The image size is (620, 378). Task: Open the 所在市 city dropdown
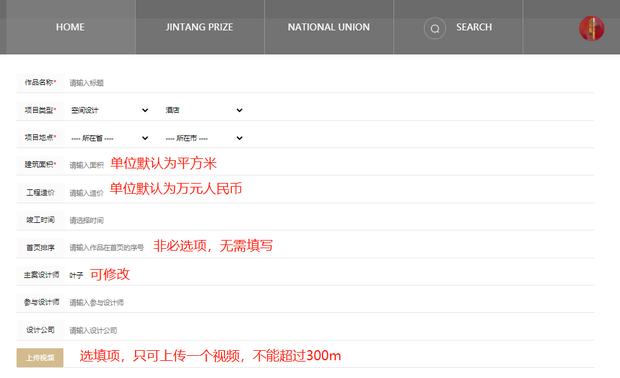204,138
